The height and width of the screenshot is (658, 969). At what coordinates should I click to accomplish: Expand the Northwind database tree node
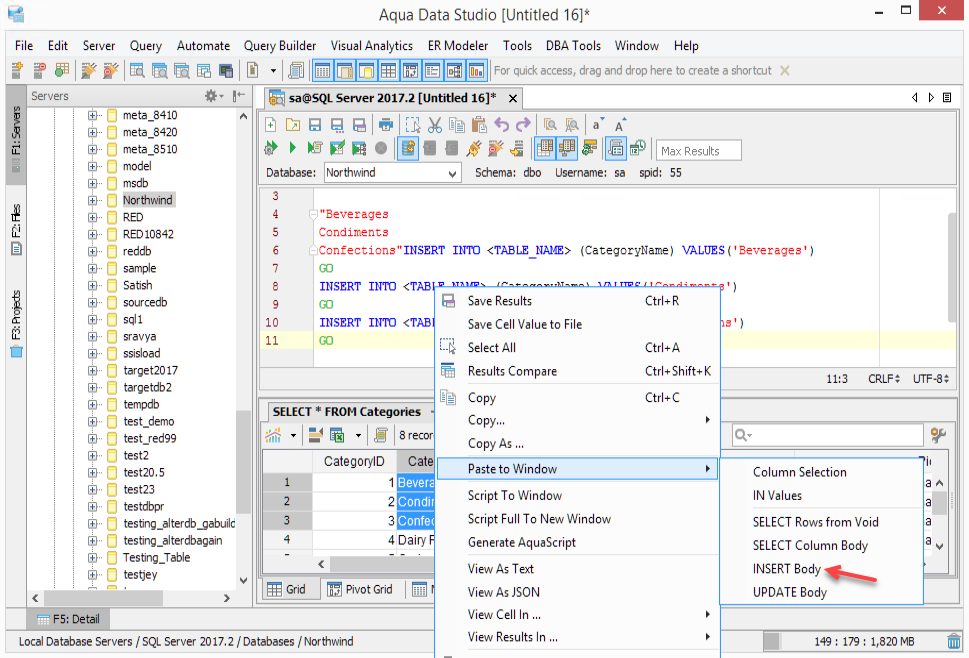pyautogui.click(x=93, y=200)
